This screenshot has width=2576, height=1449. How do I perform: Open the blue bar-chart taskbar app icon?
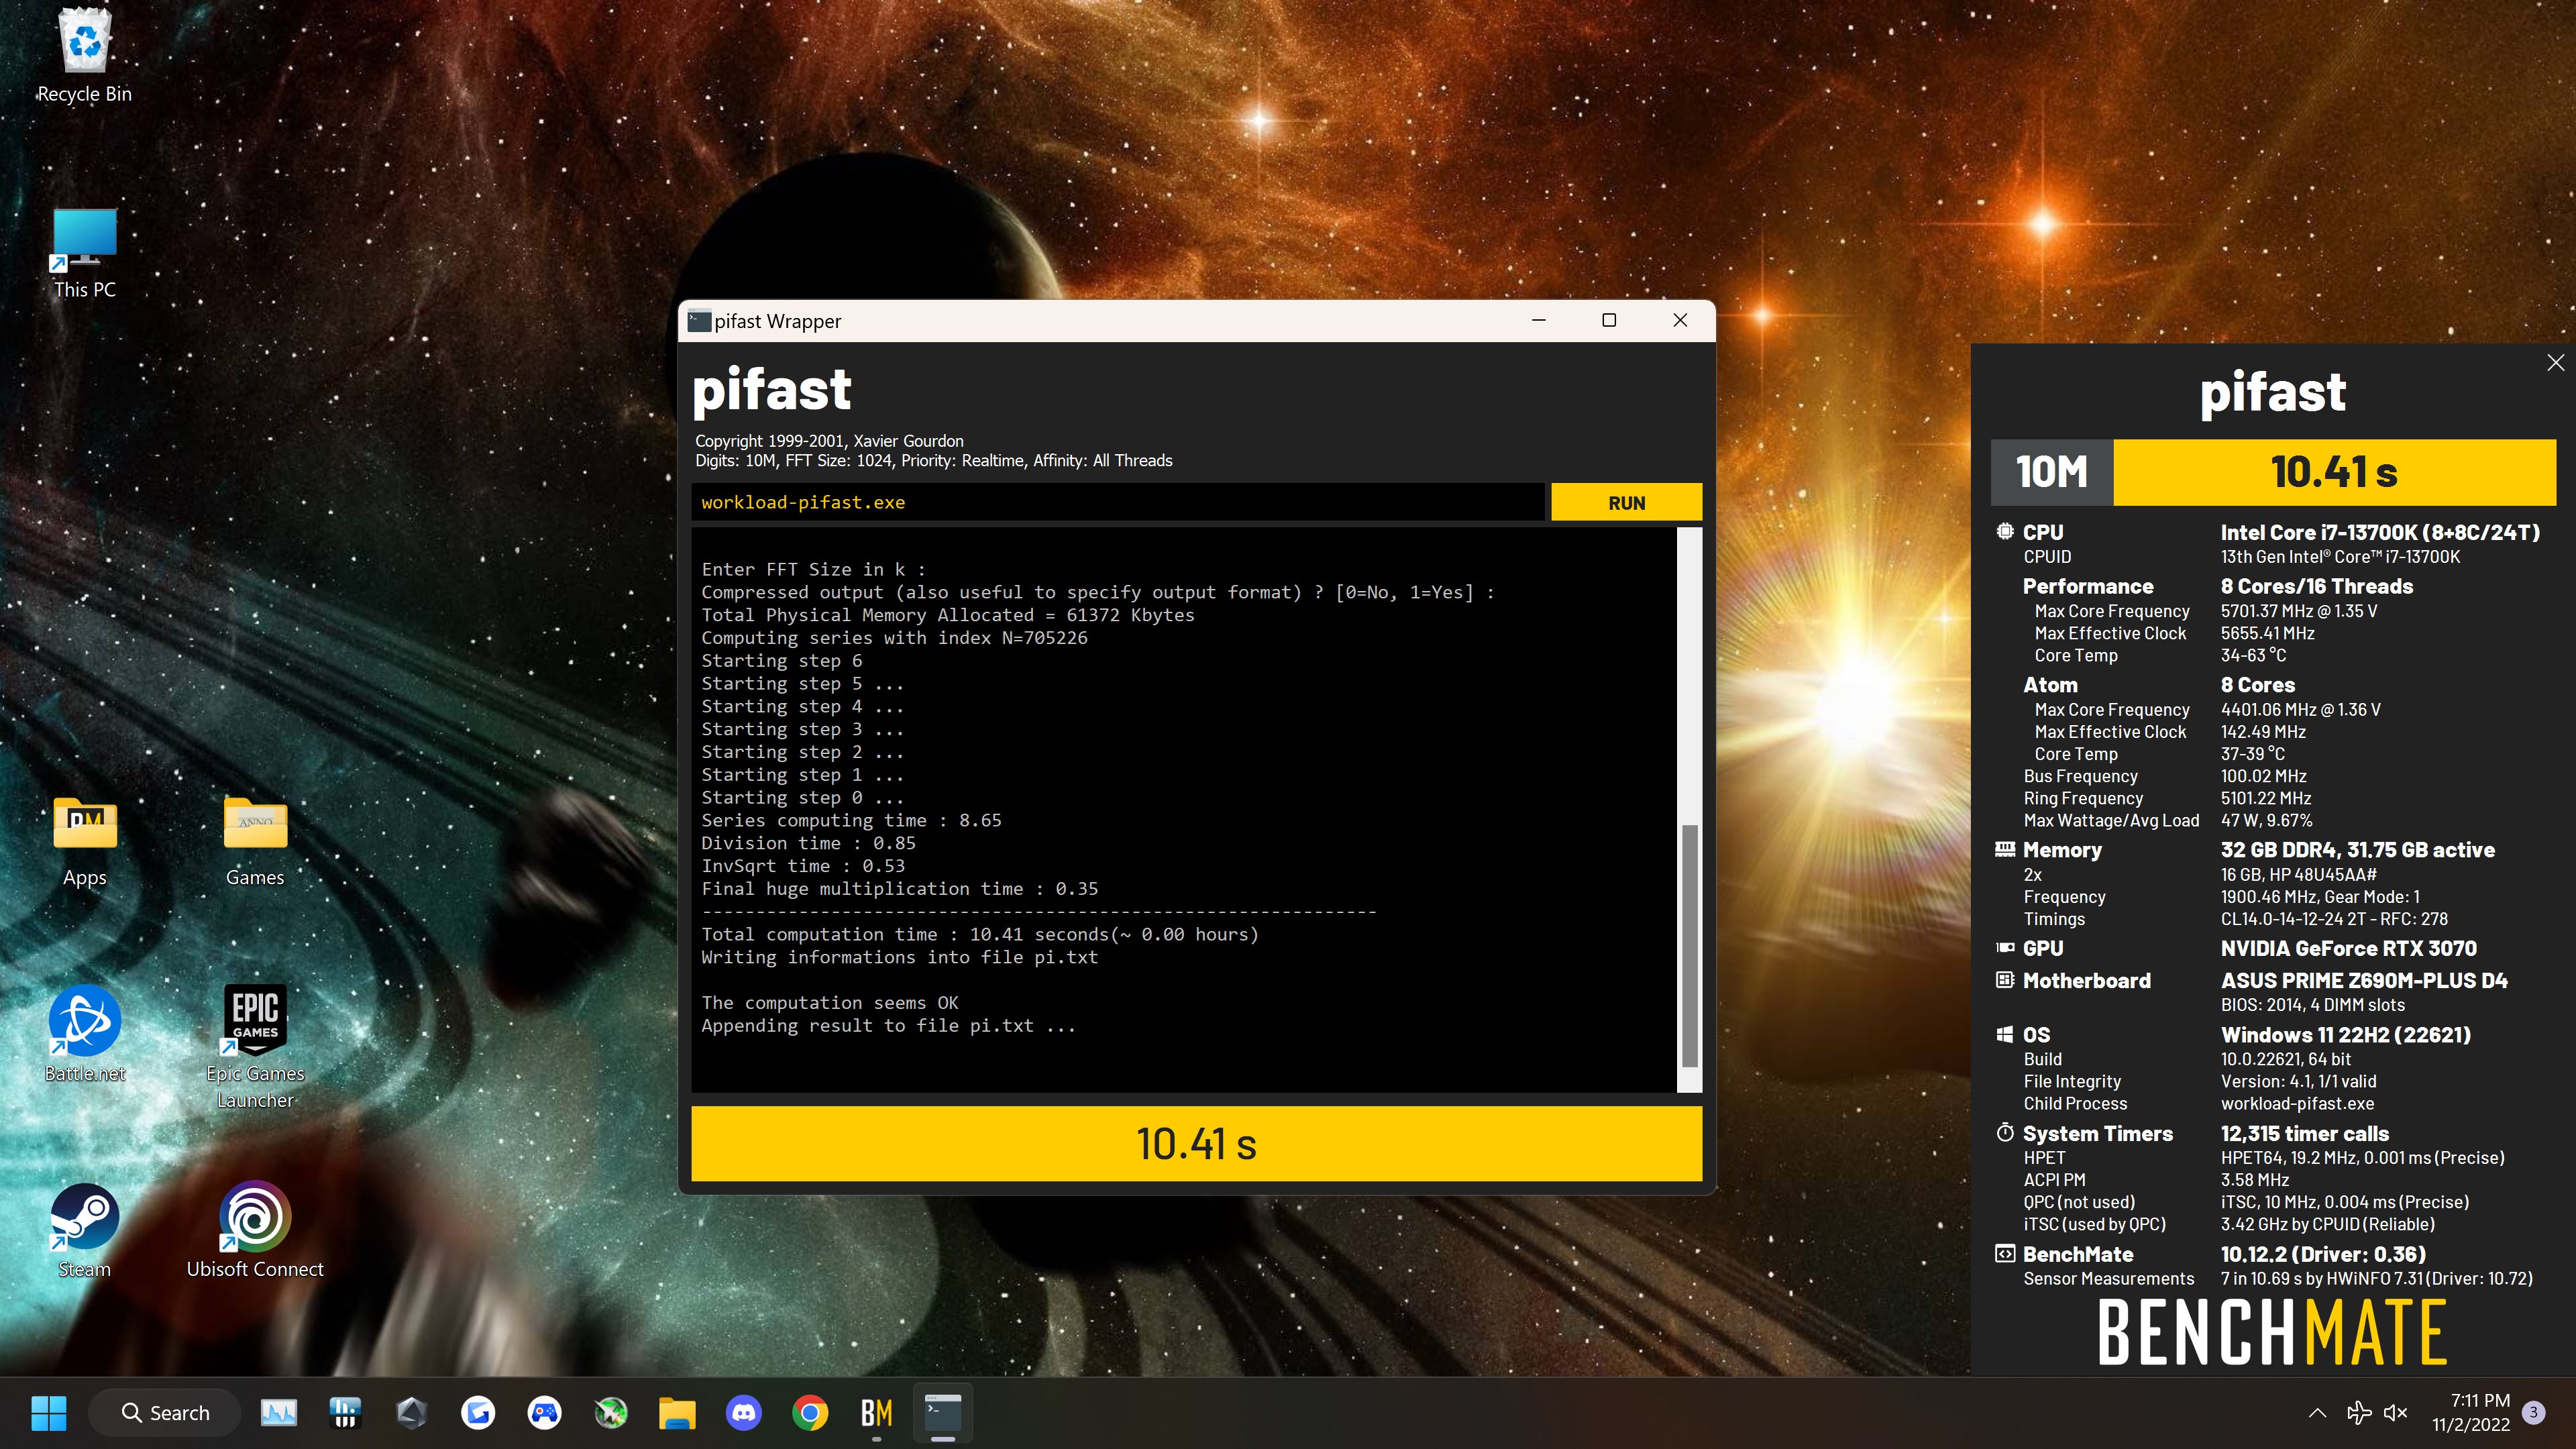tap(345, 1413)
